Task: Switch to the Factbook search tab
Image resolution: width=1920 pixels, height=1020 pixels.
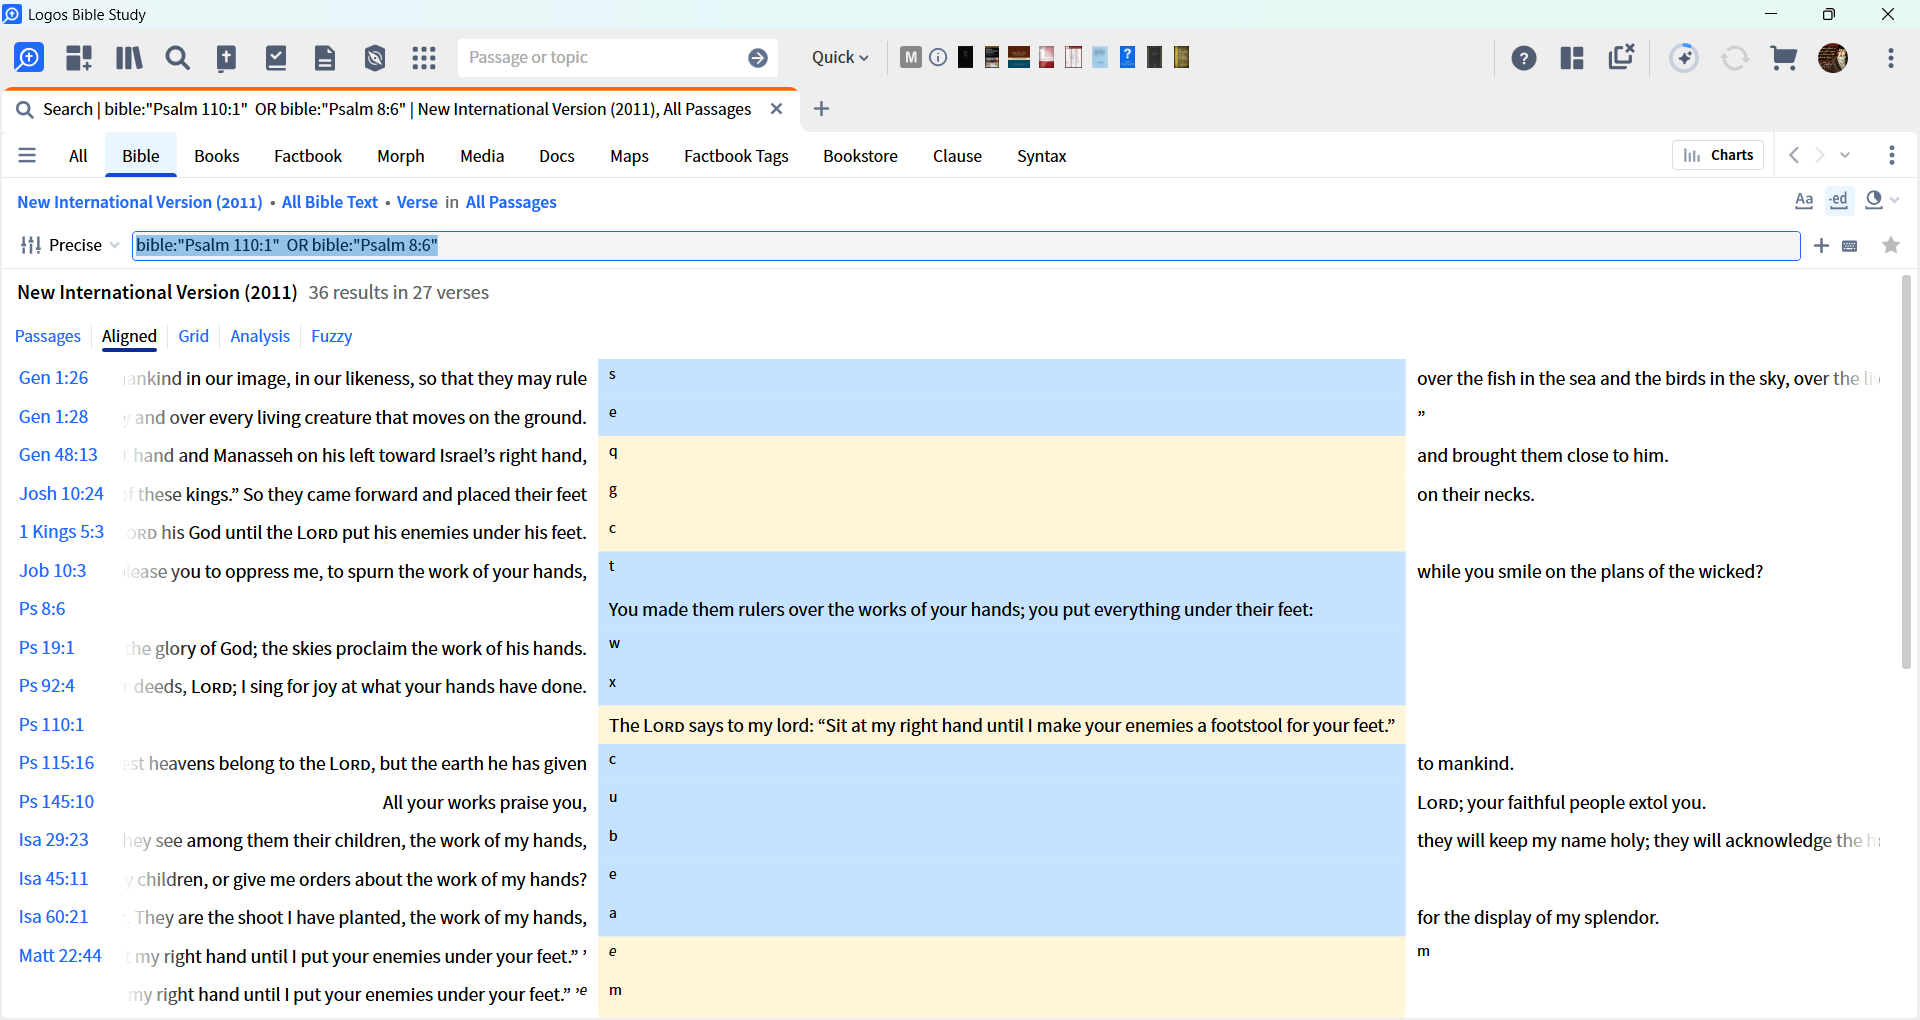Action: point(308,156)
